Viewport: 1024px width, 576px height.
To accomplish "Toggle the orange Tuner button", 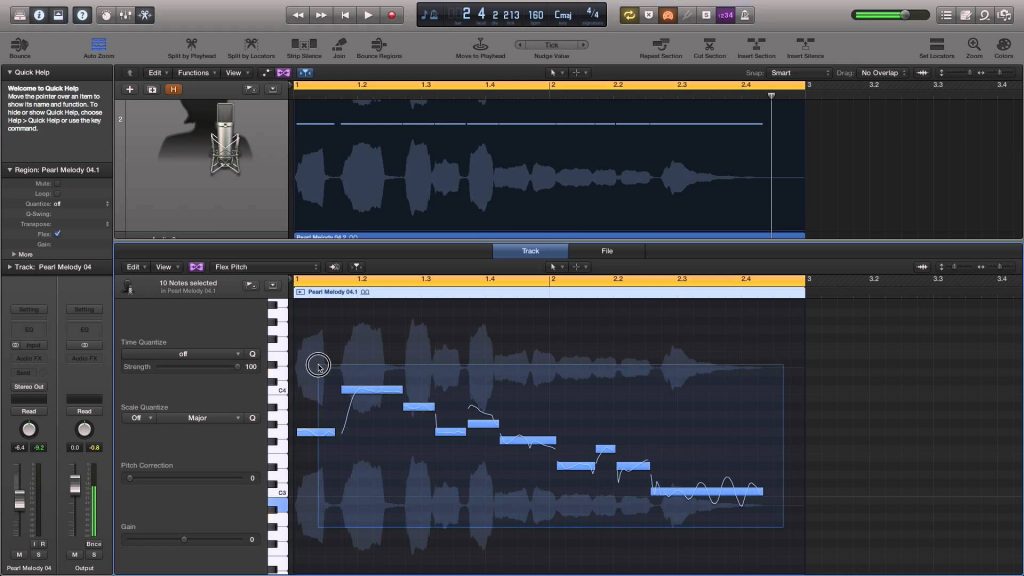I will [x=667, y=14].
